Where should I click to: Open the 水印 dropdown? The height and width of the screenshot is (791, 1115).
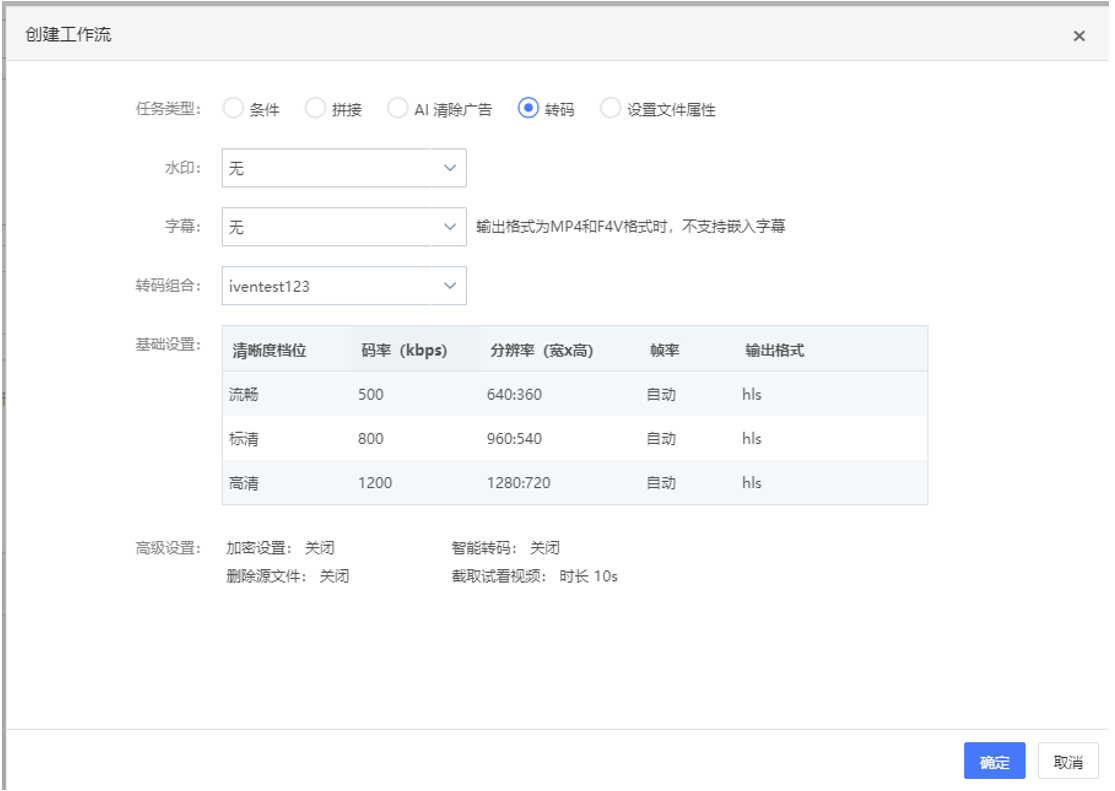click(x=344, y=168)
